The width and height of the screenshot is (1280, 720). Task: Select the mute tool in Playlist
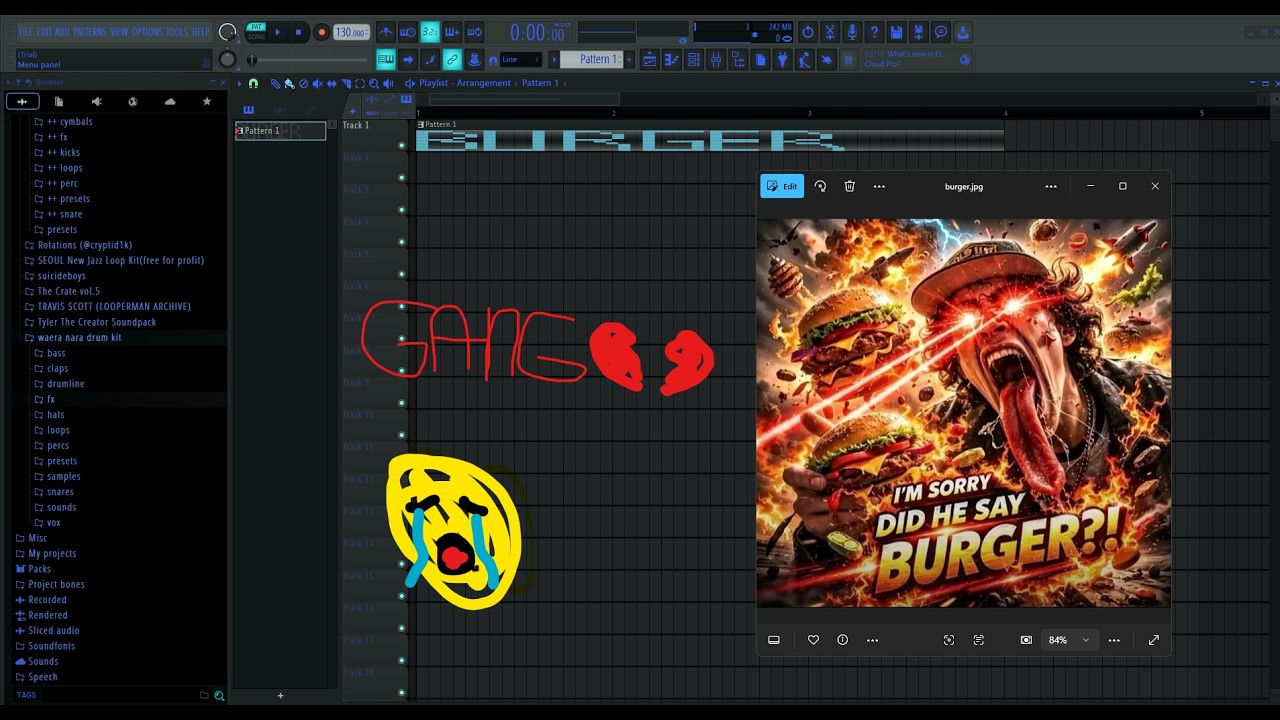pos(318,84)
